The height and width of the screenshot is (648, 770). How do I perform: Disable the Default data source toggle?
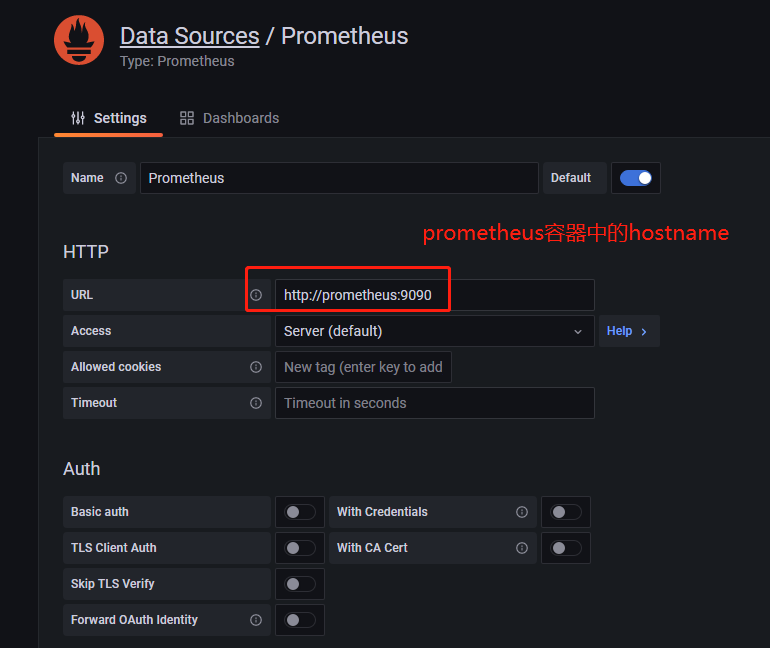point(636,178)
